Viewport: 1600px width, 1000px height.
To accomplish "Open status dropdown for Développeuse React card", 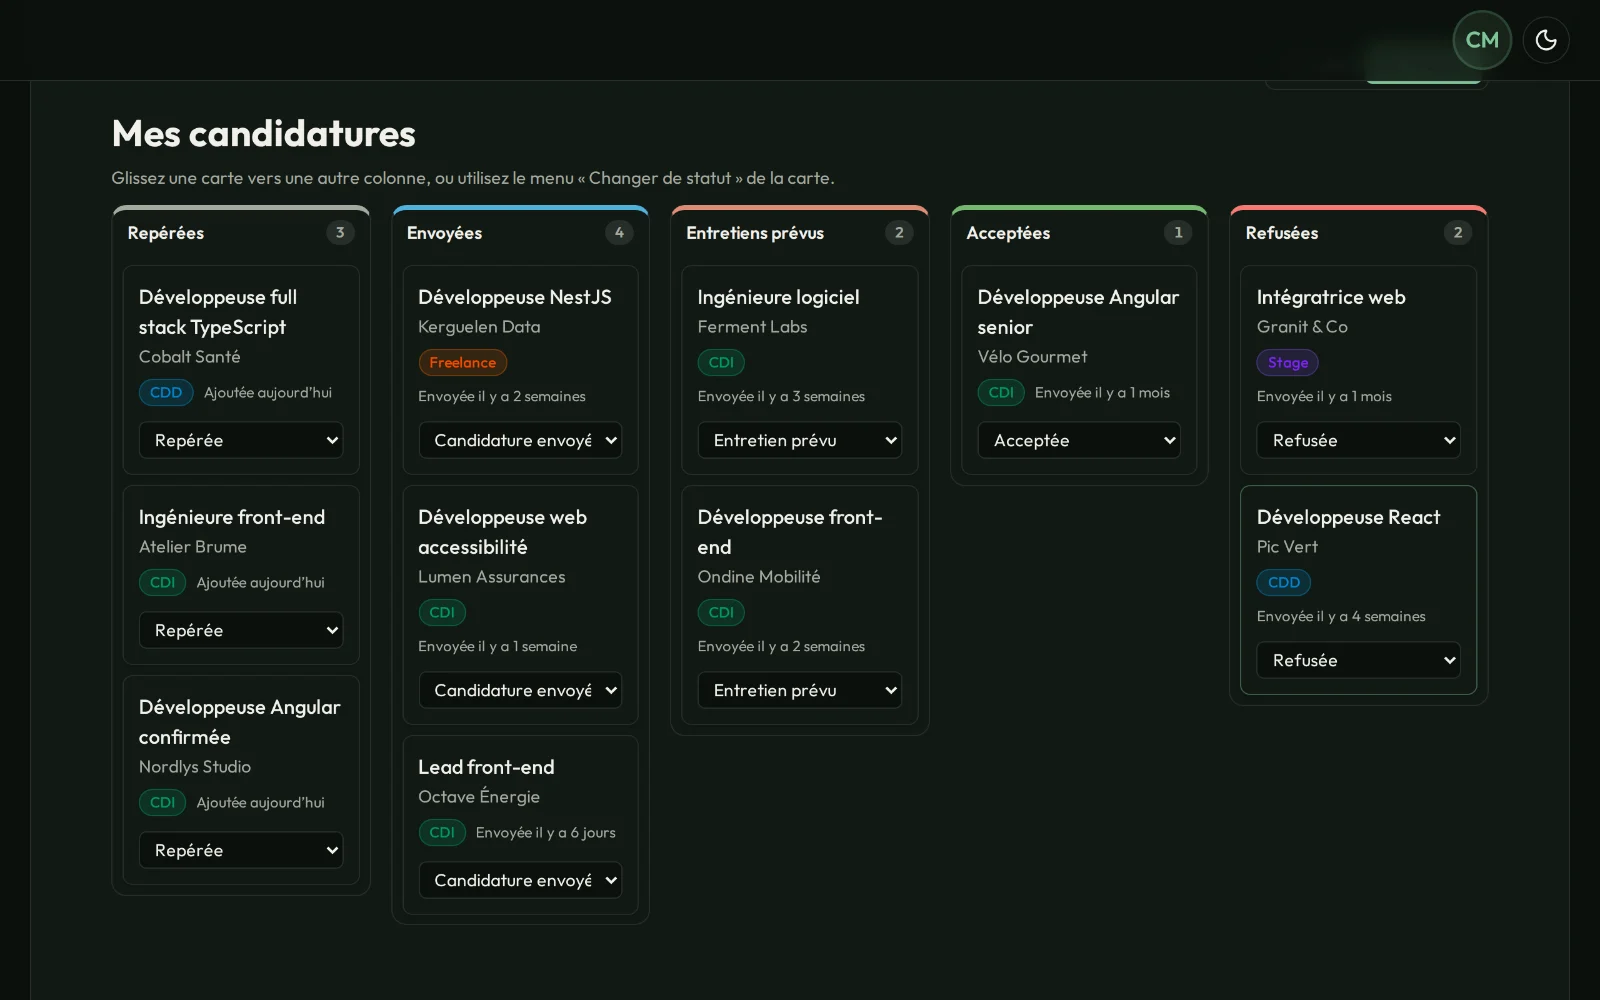I will [x=1358, y=660].
